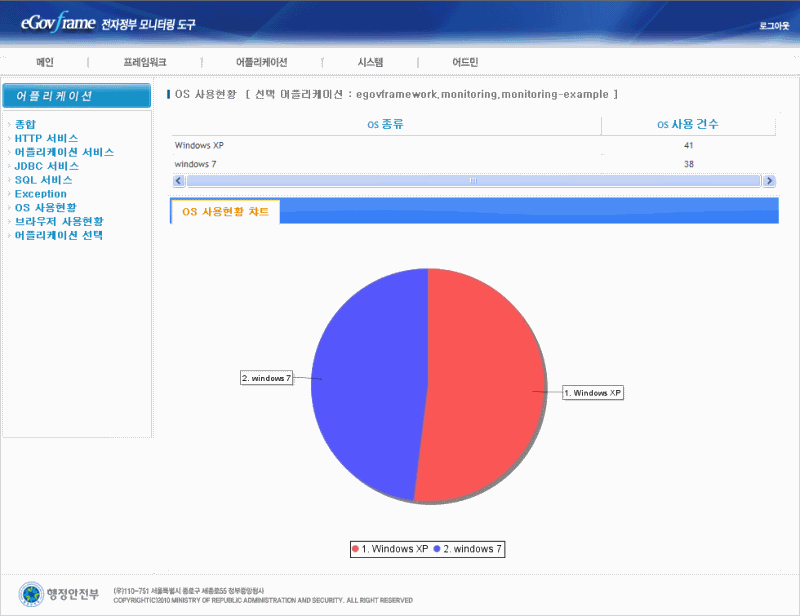Open JDBC 서비스 from the sidebar
Screen dimensions: 800x616
(46, 166)
